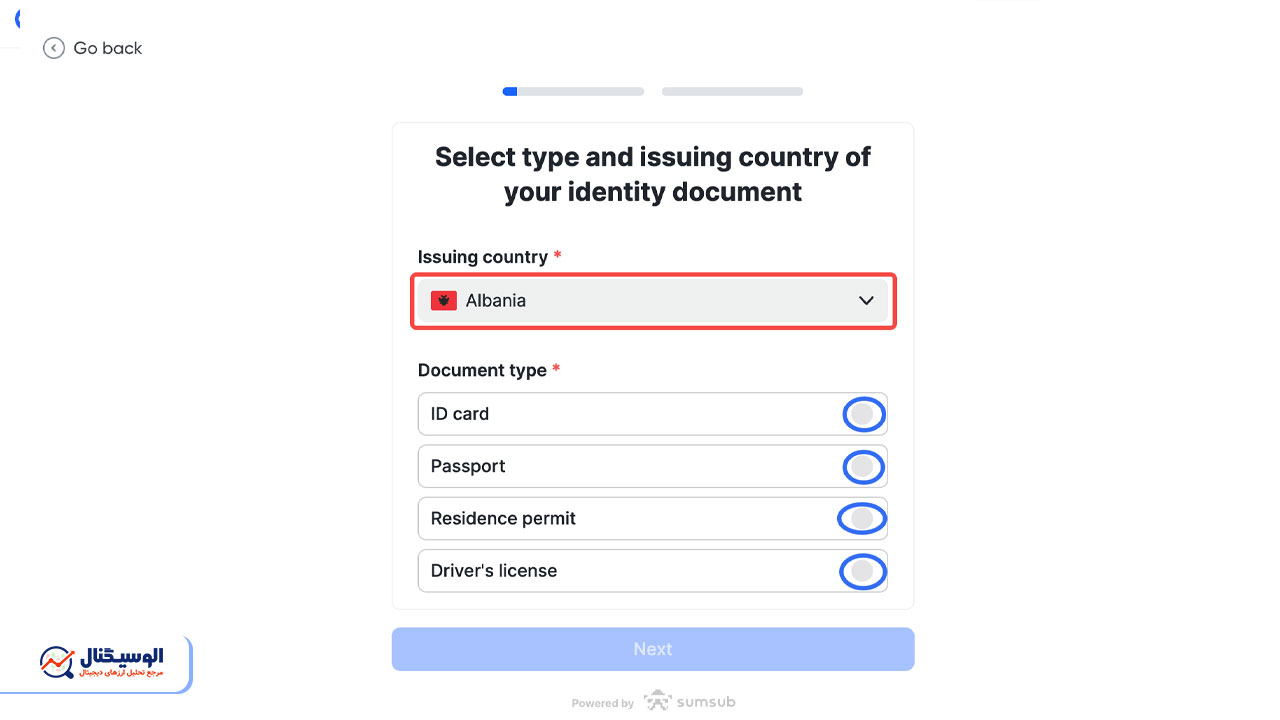Click the Go back arrow icon

tap(54, 48)
